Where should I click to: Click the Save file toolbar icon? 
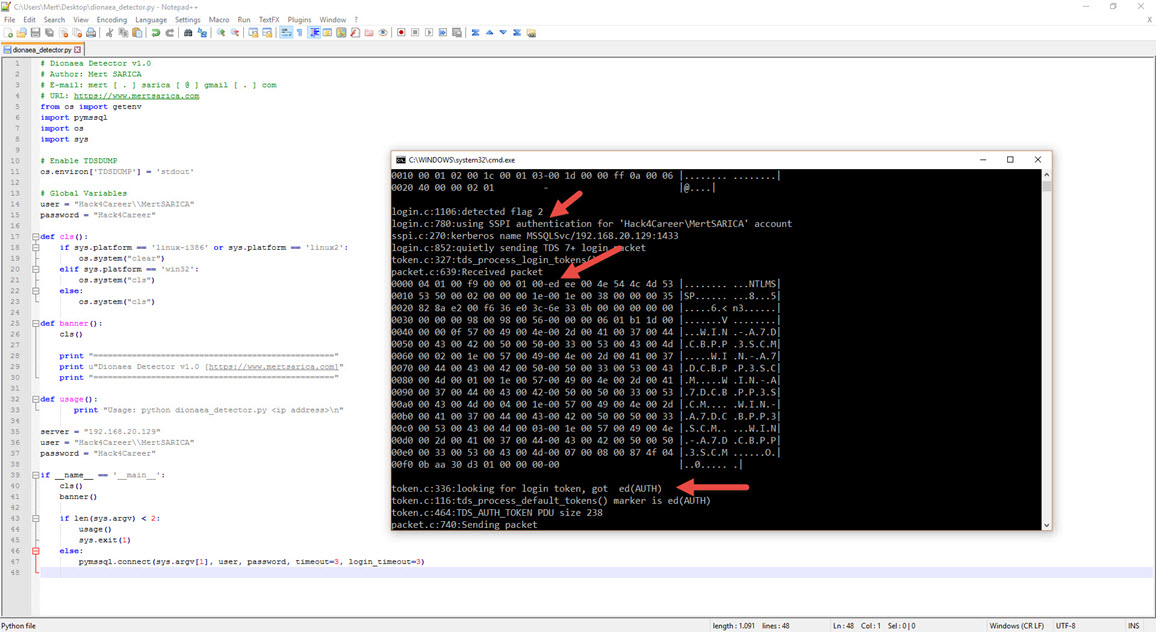34,33
